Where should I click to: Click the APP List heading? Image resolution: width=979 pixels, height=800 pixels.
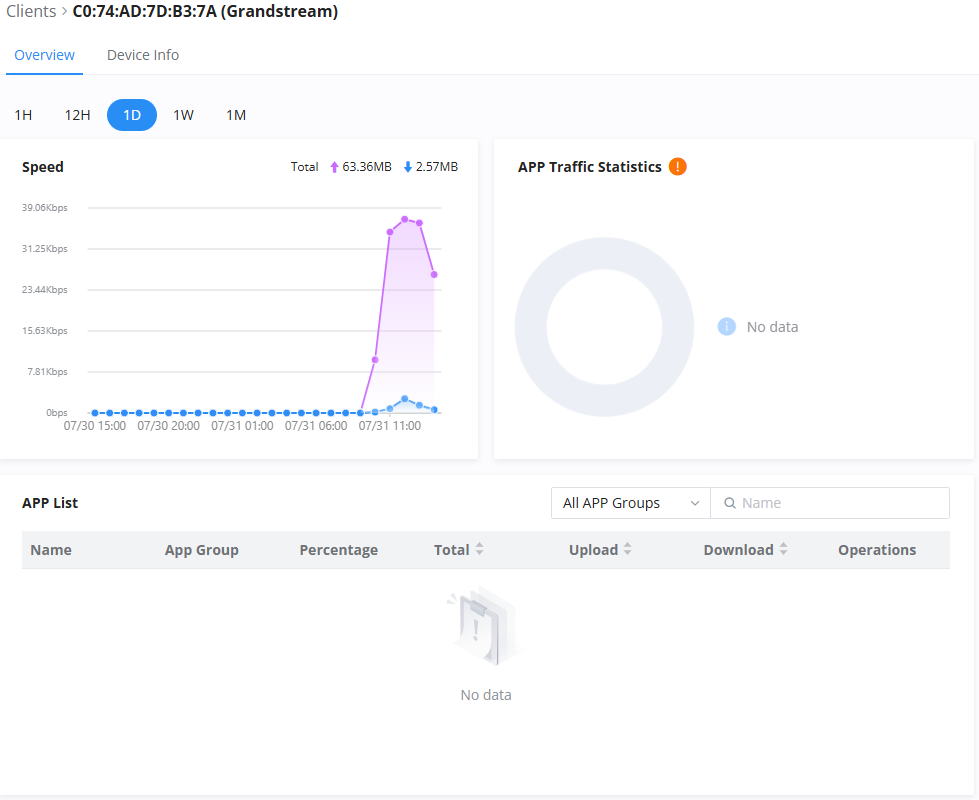[50, 503]
